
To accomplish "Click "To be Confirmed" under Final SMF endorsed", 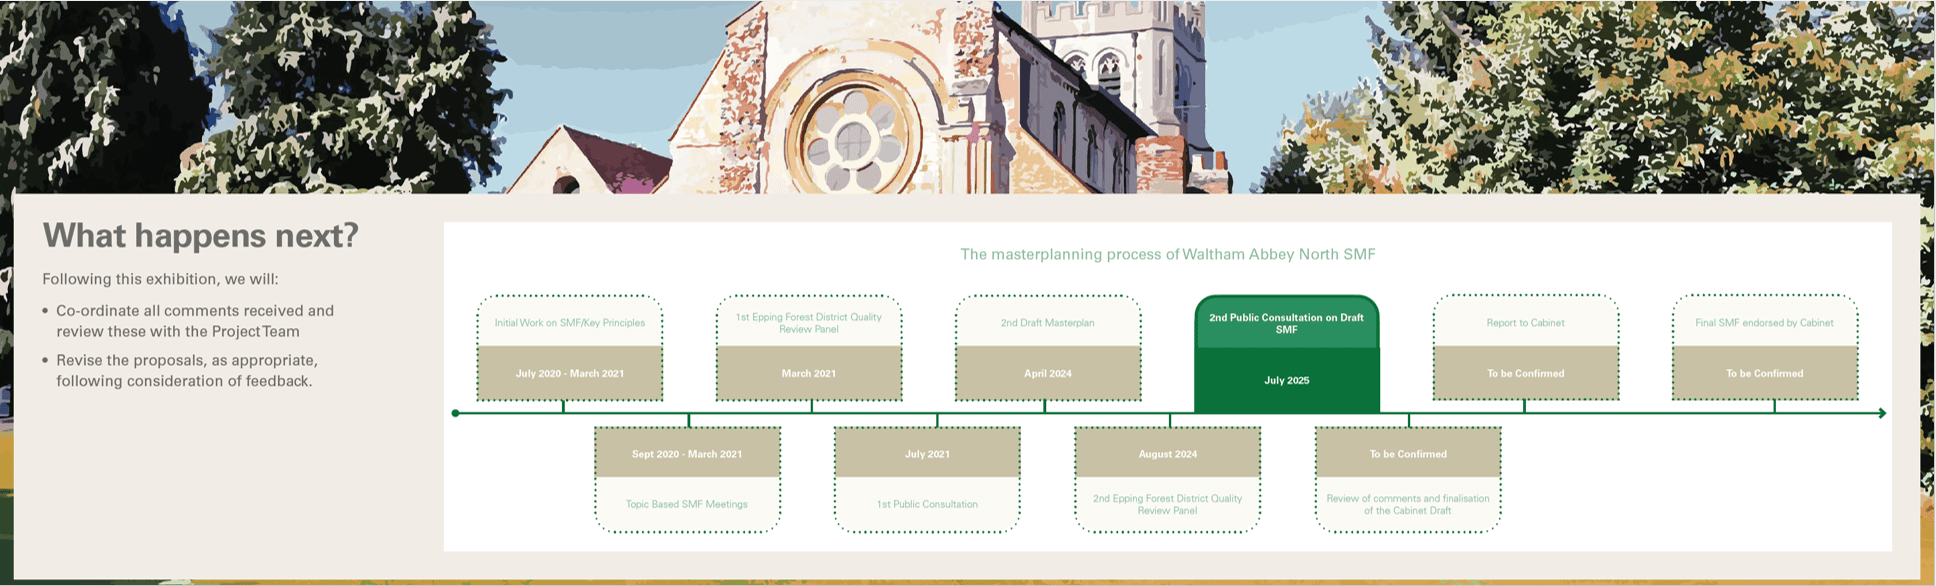I will coord(1765,373).
